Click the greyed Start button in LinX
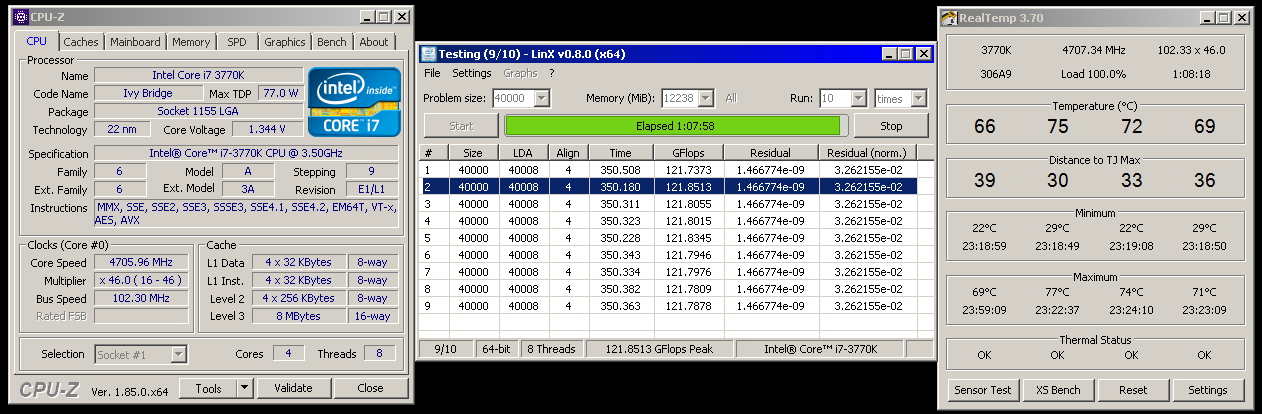The width and height of the screenshot is (1262, 414). 461,126
